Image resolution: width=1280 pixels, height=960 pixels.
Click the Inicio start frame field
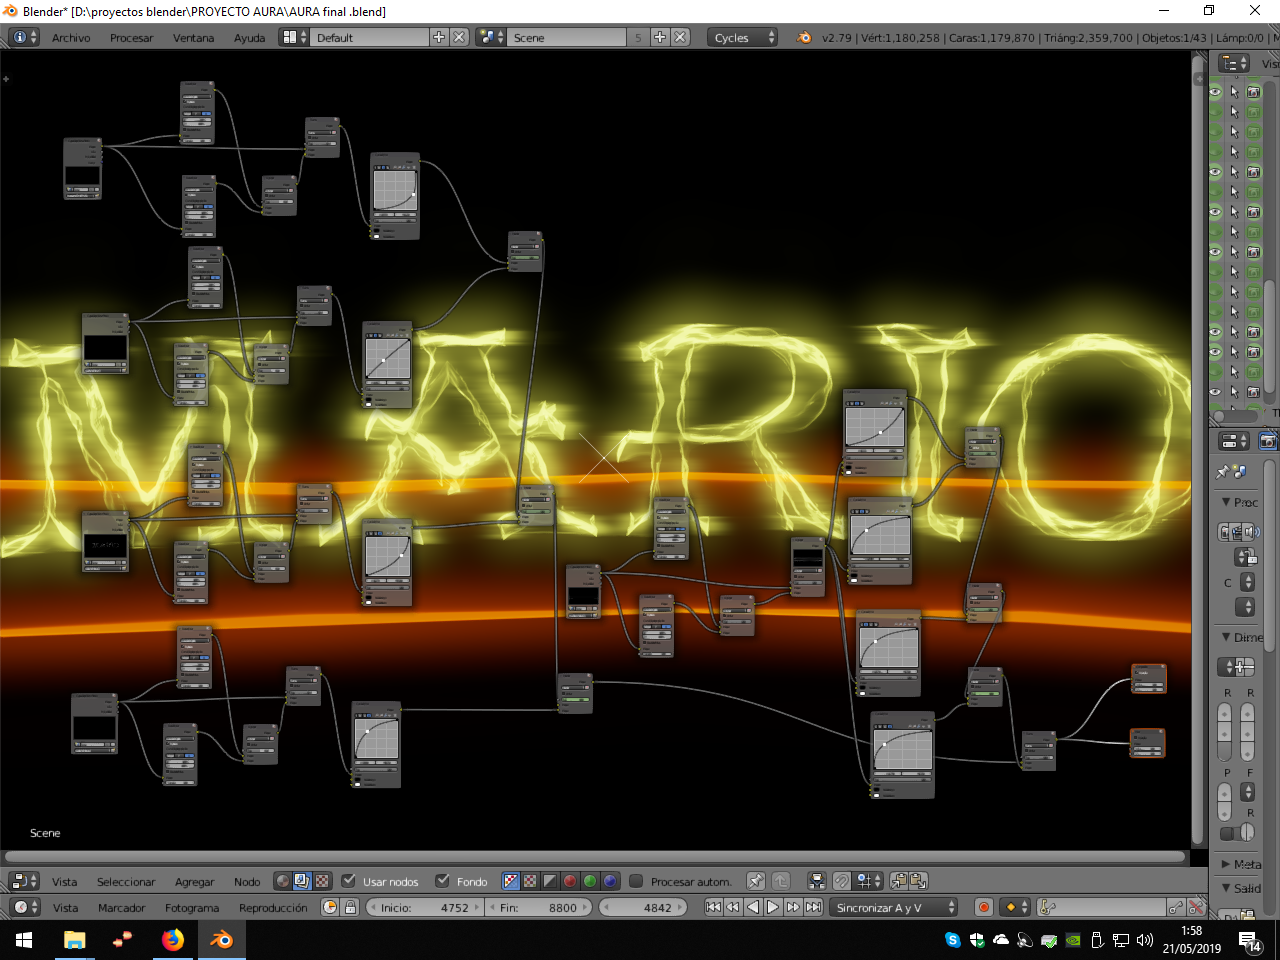425,907
